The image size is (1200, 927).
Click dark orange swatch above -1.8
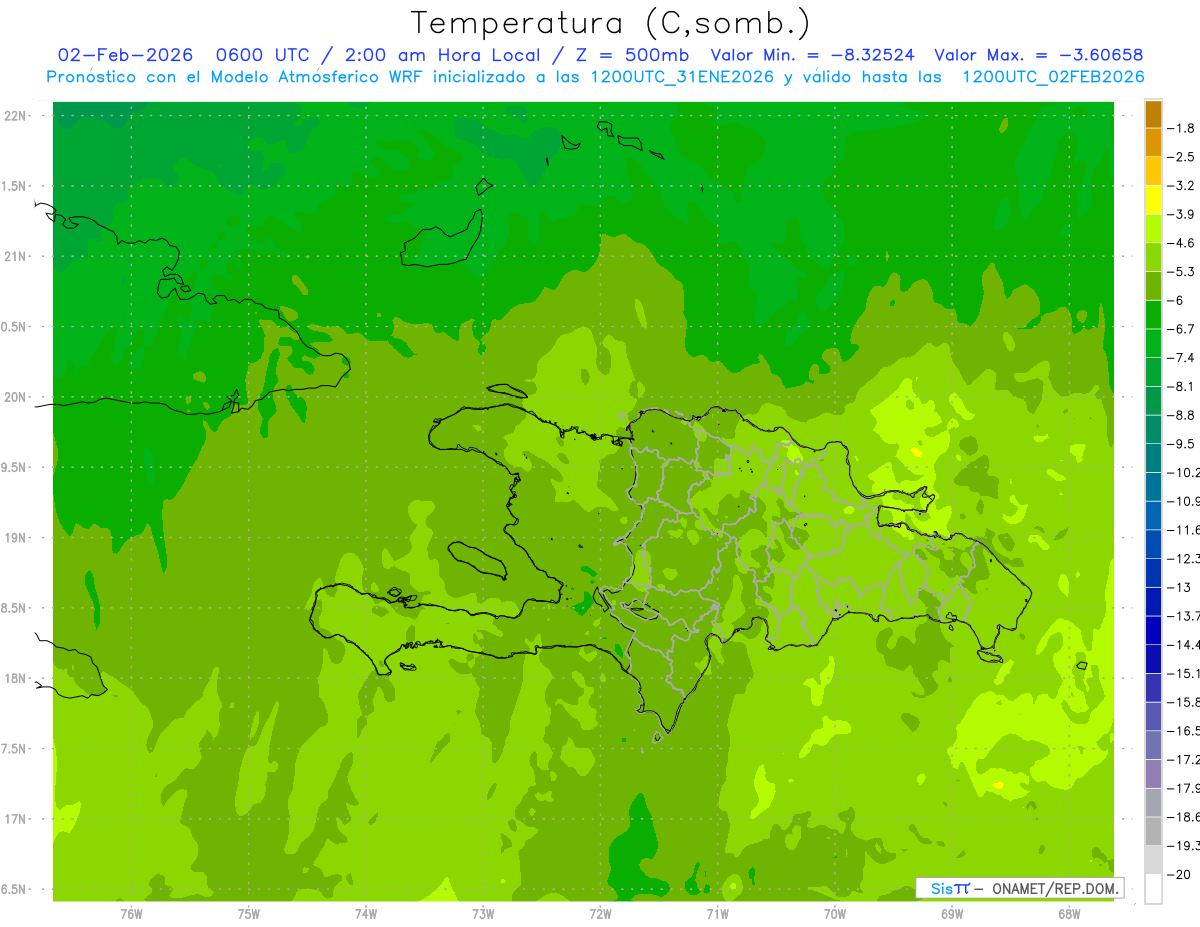[1153, 114]
